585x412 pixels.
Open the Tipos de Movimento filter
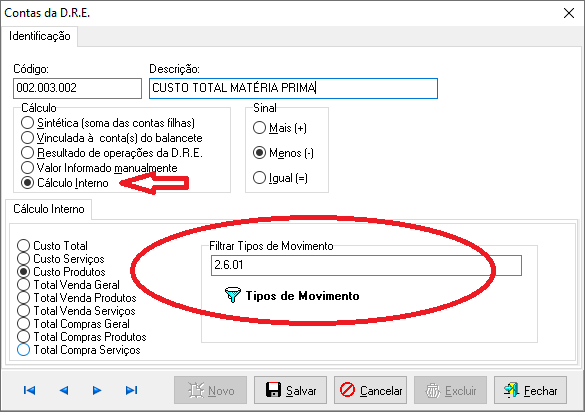pos(292,296)
